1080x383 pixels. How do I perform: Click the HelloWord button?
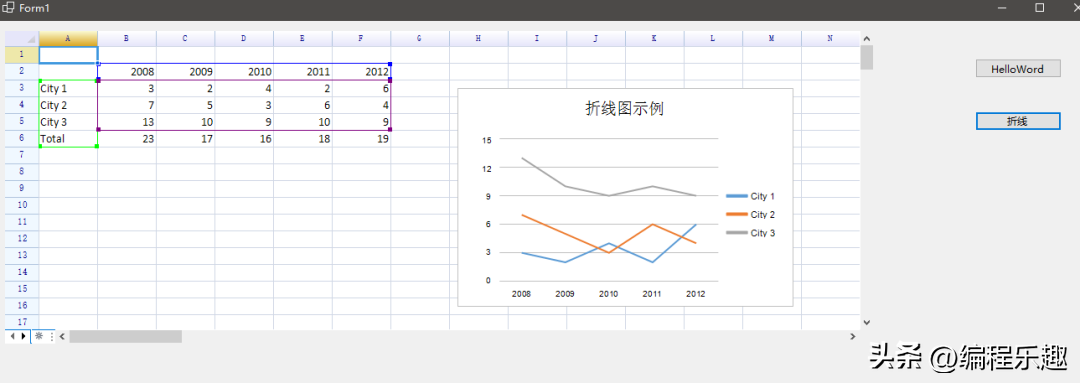[1017, 69]
